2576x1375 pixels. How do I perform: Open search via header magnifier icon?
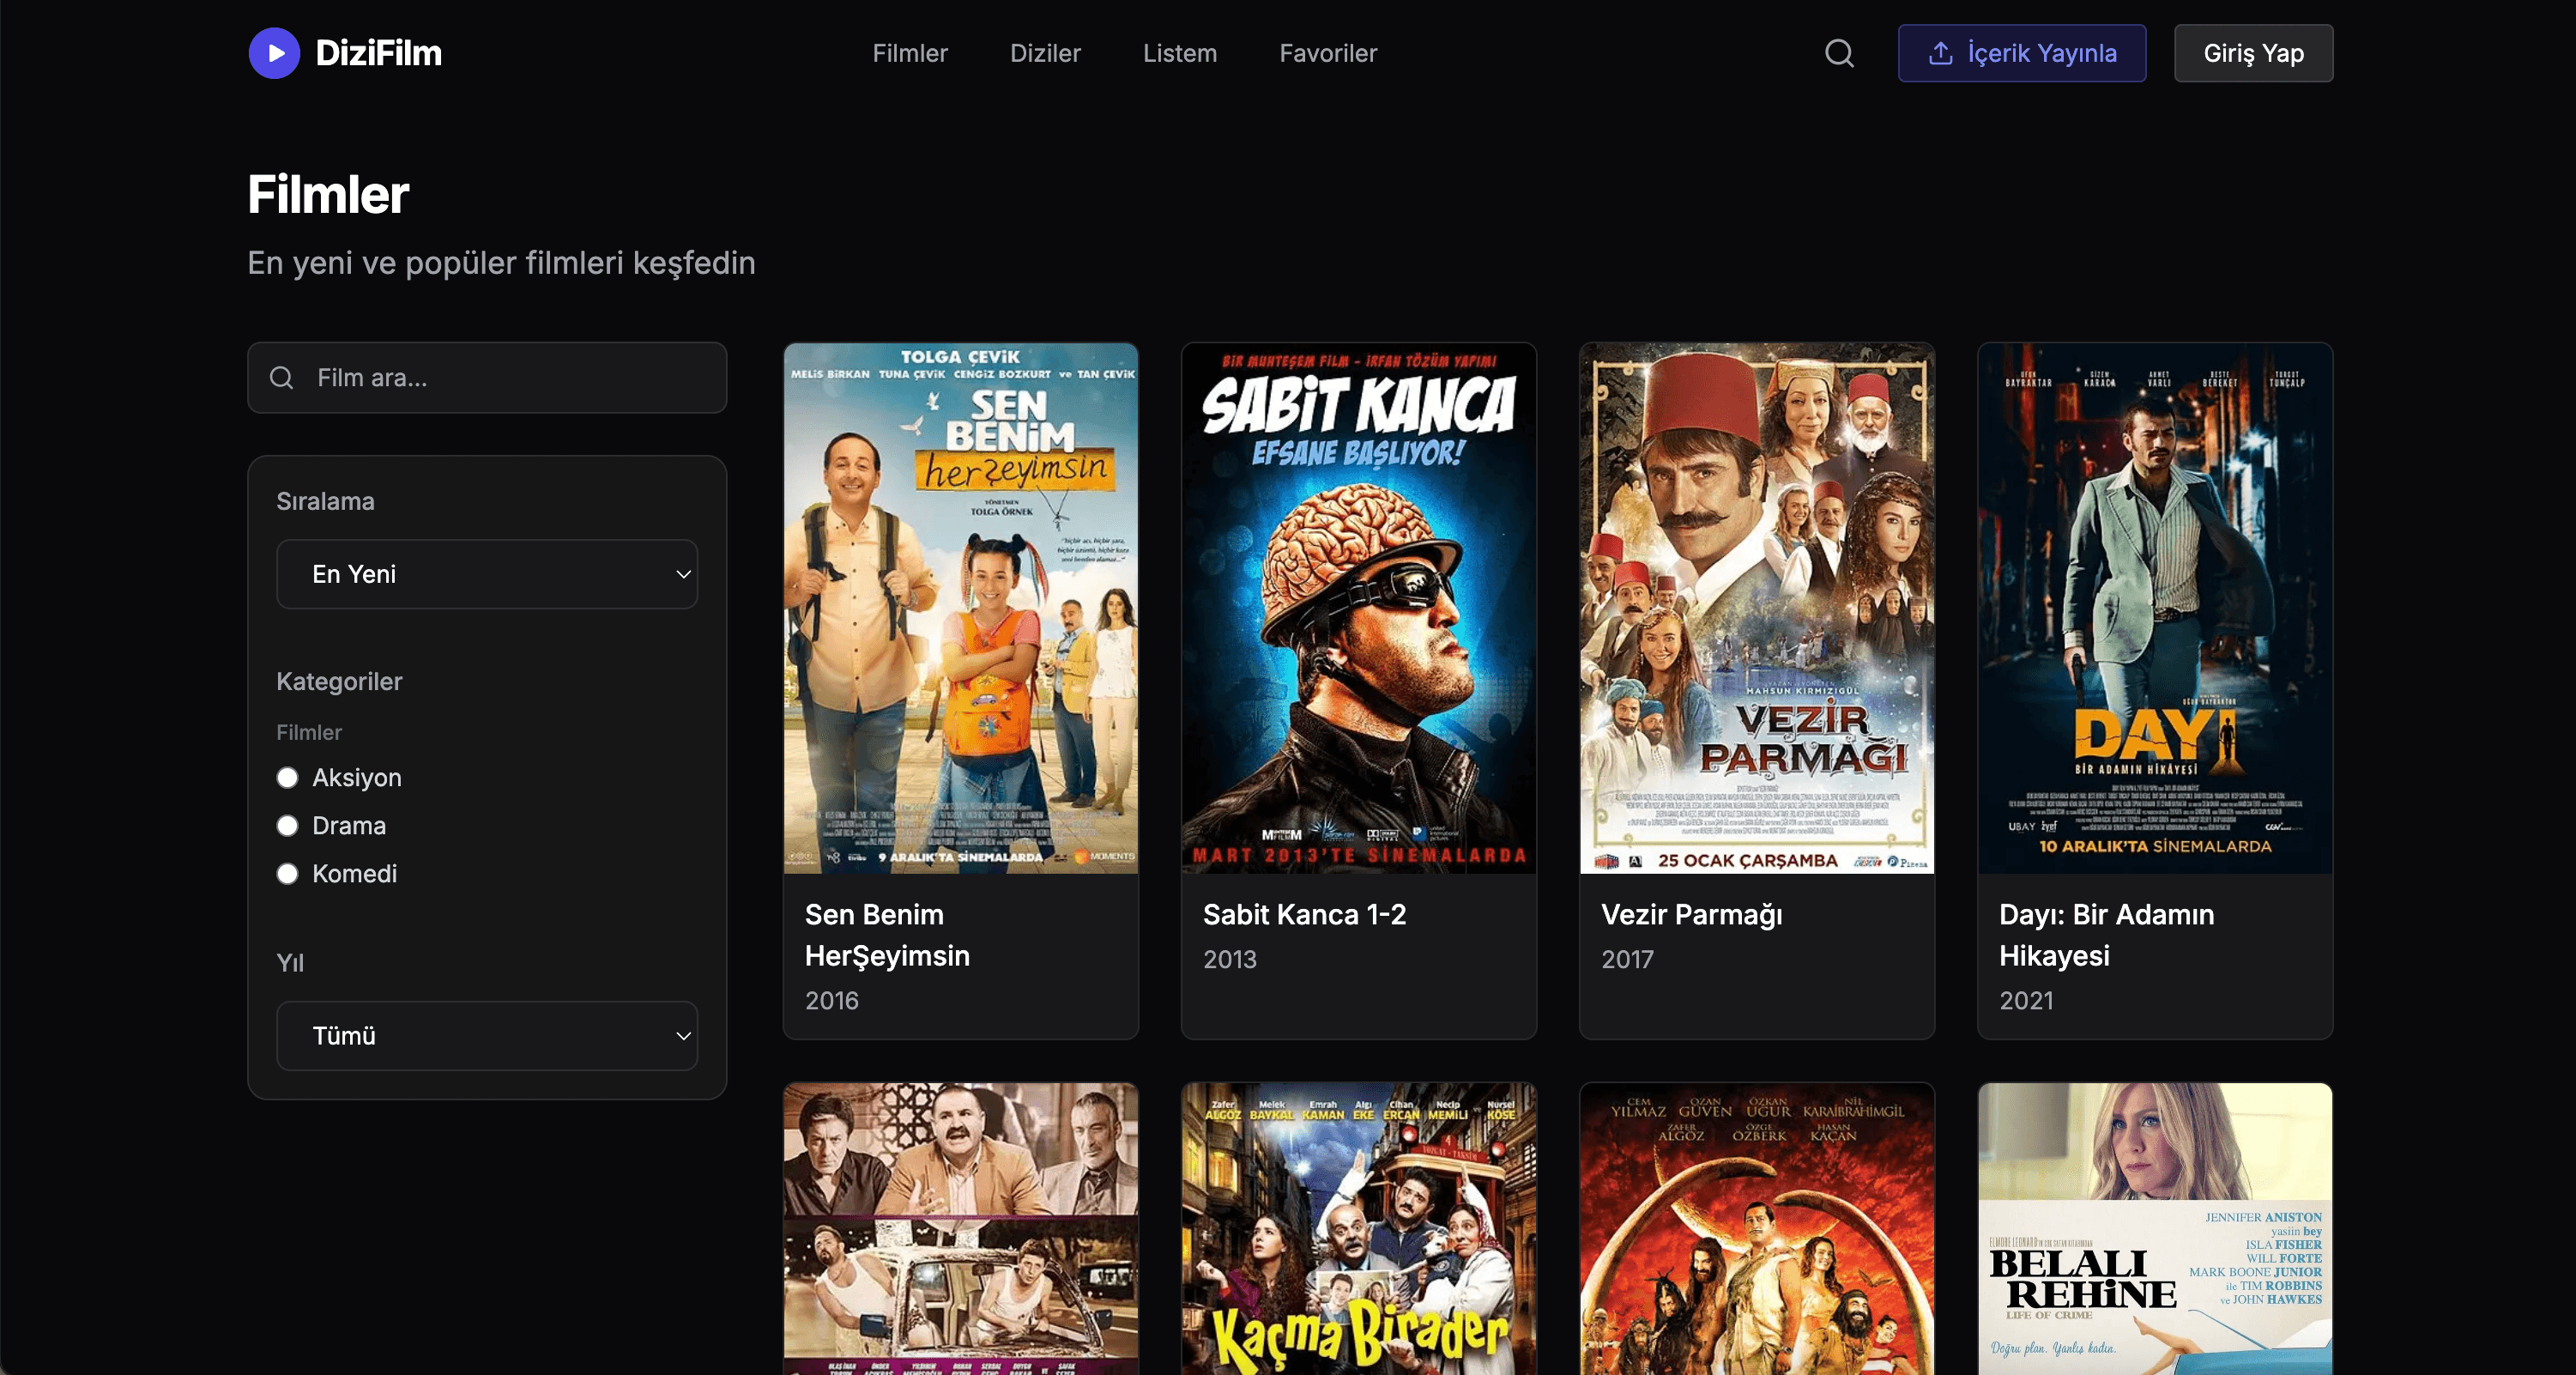click(x=1839, y=53)
